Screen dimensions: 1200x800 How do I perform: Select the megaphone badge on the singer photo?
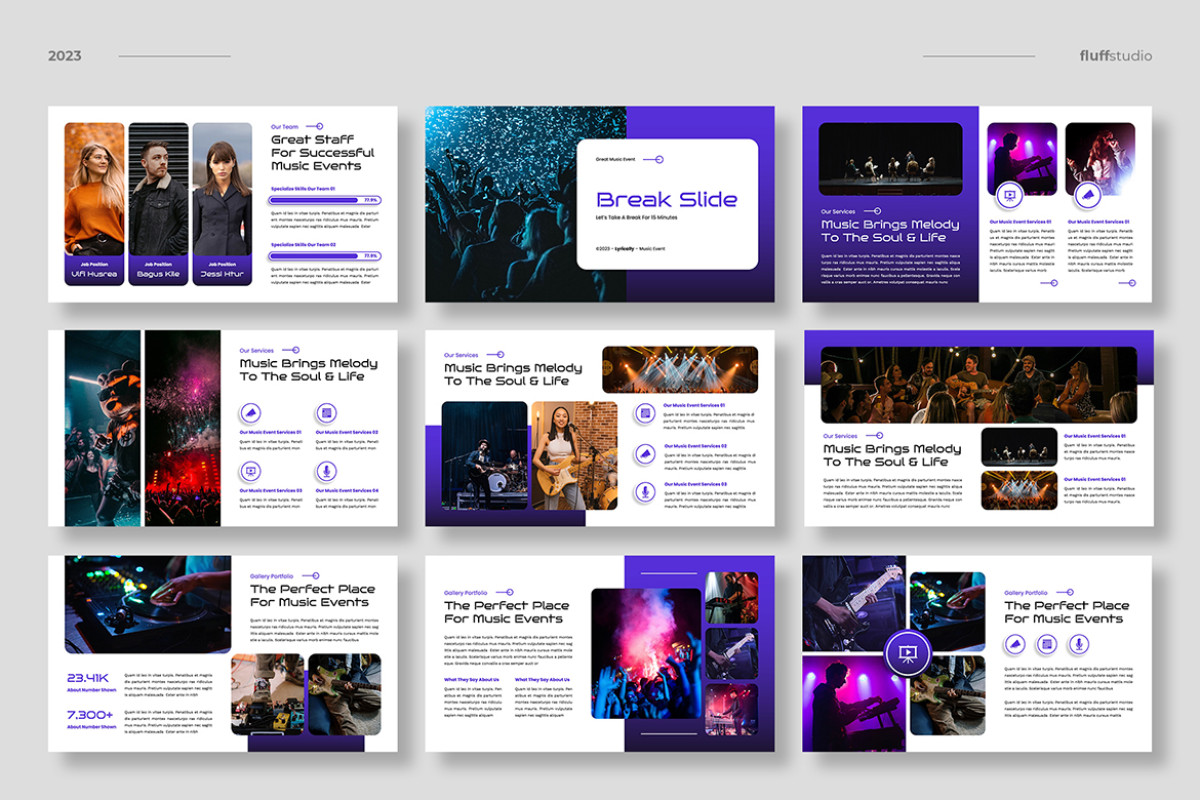pyautogui.click(x=1089, y=195)
